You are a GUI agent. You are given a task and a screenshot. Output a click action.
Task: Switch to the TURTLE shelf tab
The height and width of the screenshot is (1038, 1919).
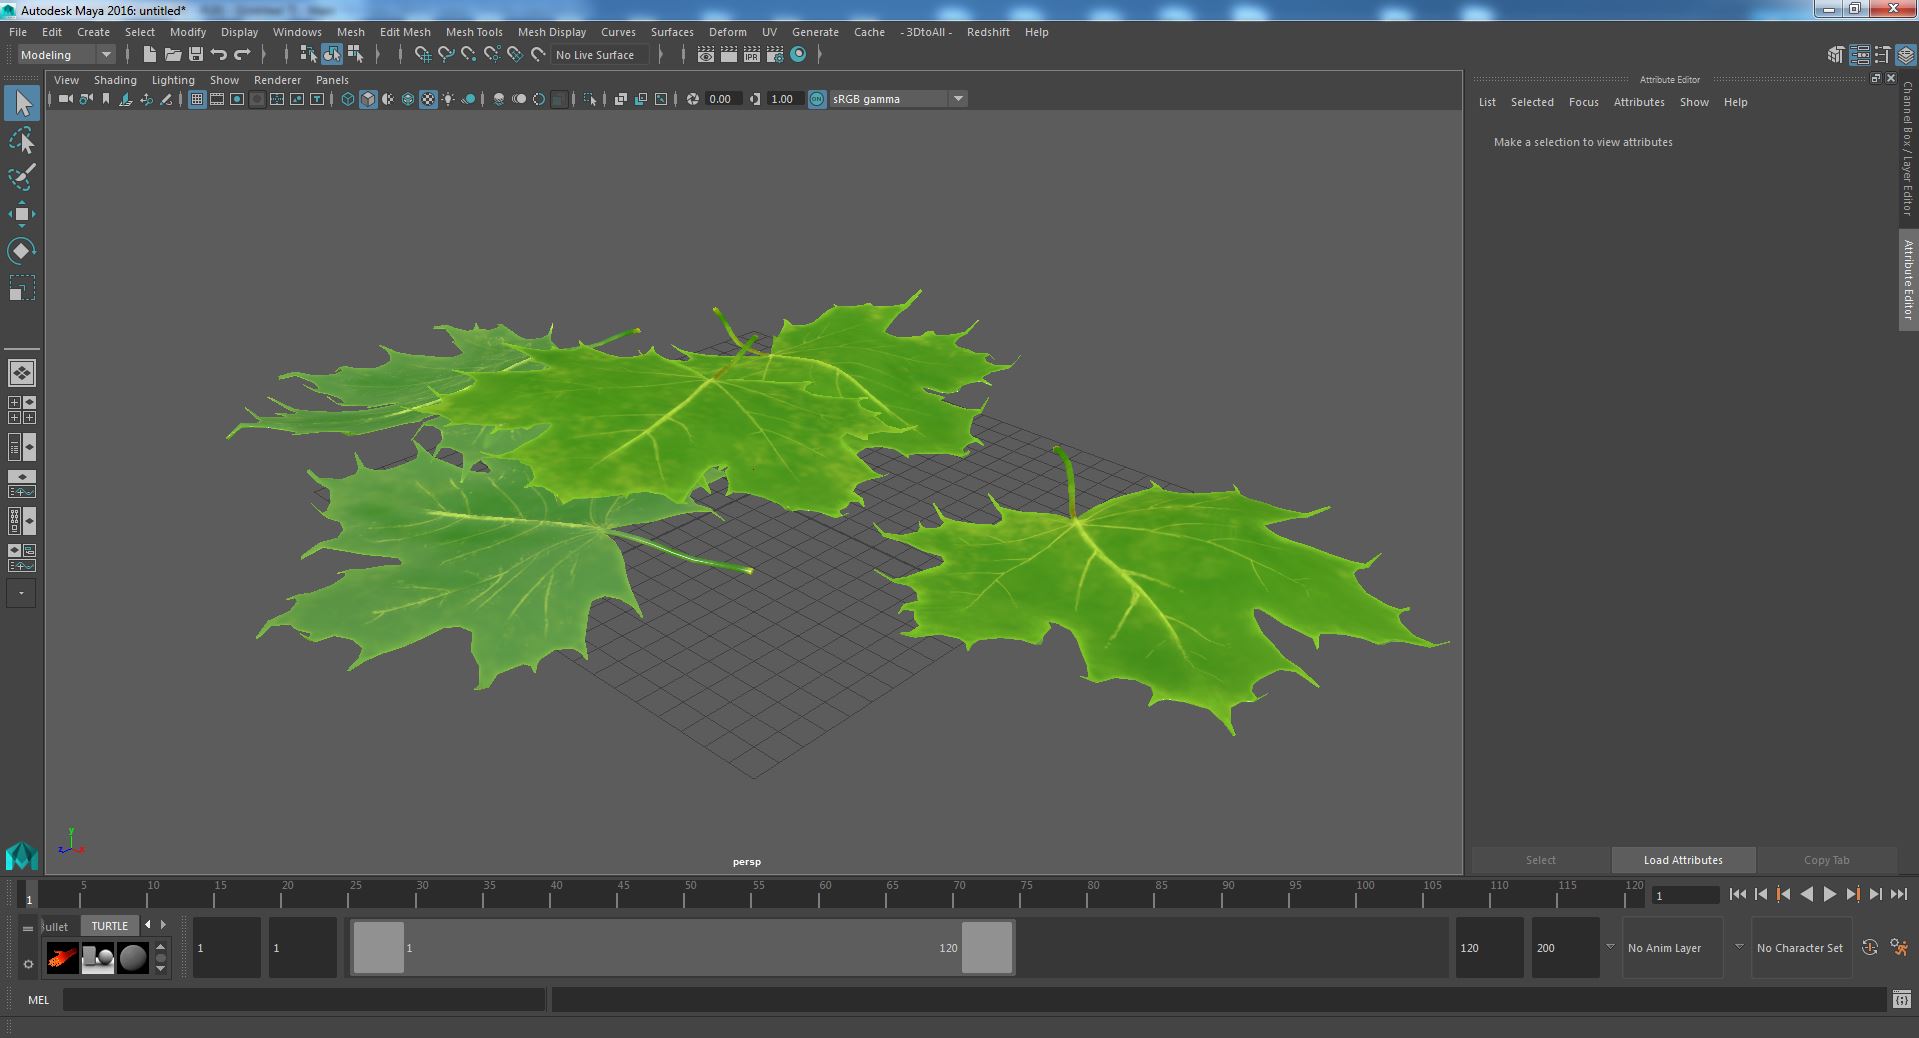110,926
